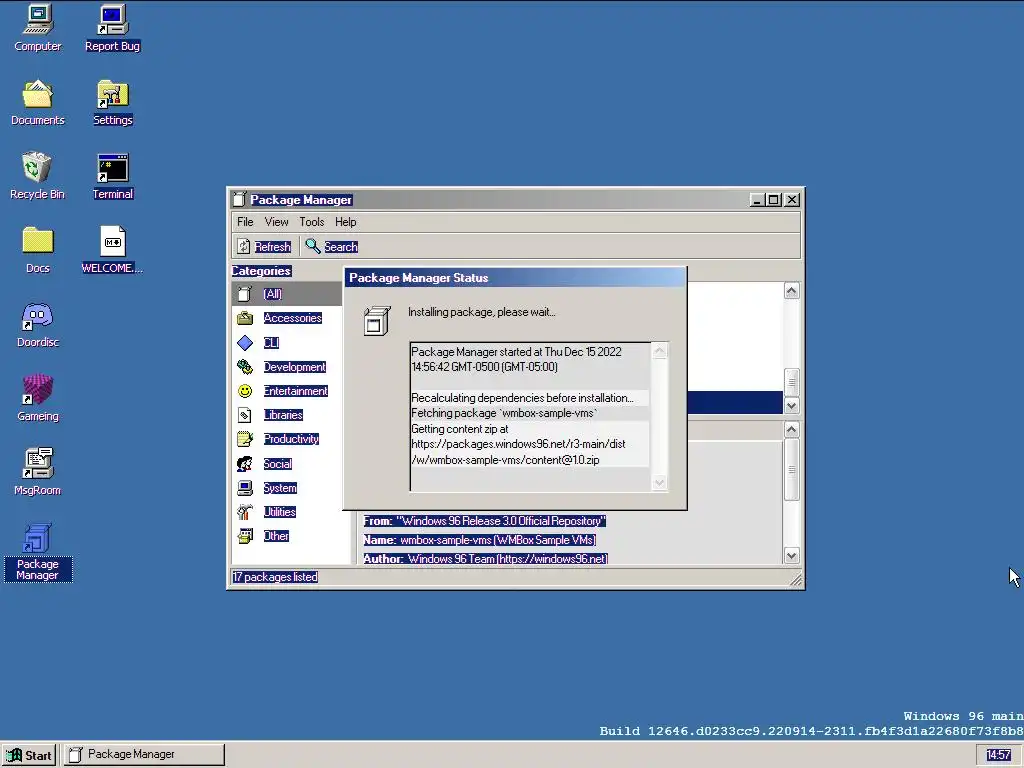Click the System computer icon

pos(245,488)
